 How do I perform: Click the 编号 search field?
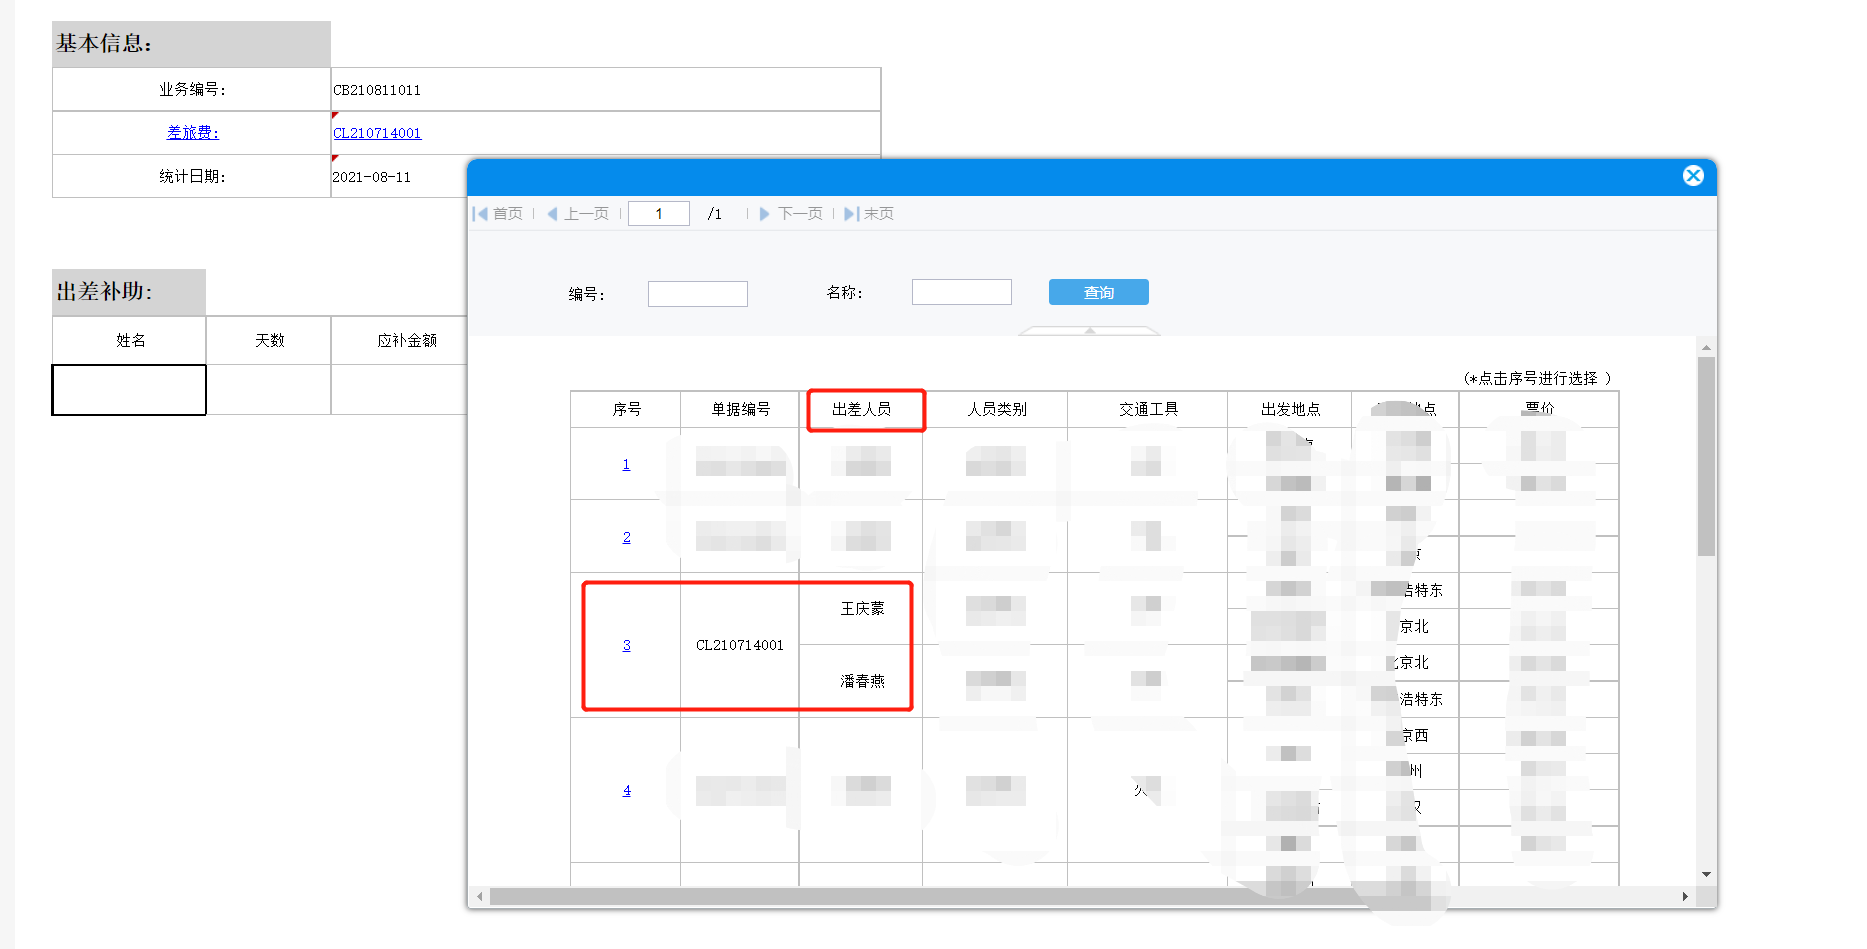[698, 294]
